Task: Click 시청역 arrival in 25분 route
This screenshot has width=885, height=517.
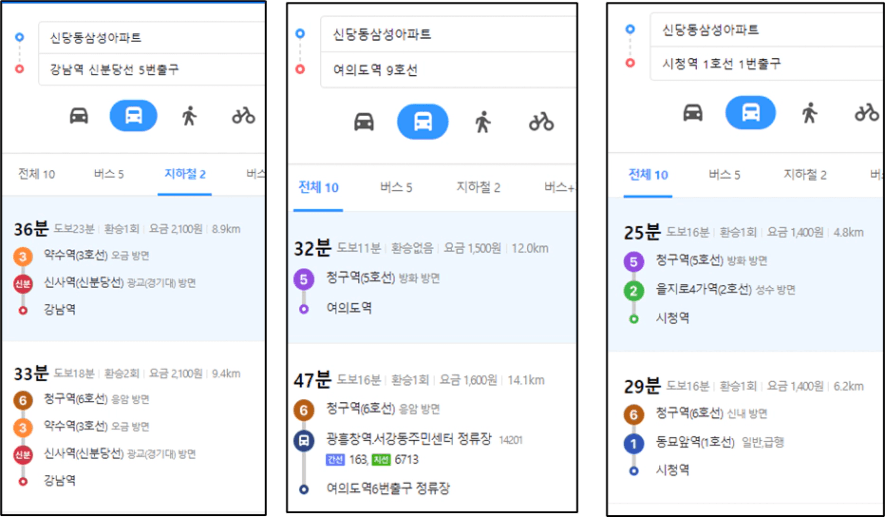Action: point(672,318)
